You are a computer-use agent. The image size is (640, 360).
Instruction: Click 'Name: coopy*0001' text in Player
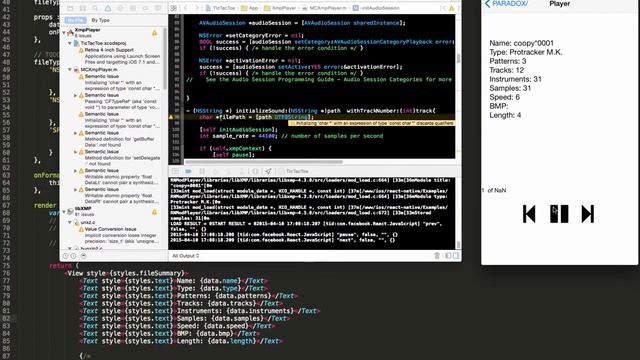click(x=522, y=43)
